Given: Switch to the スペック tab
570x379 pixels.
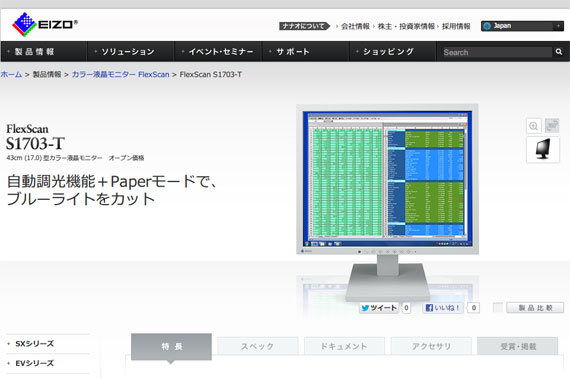Looking at the screenshot, I should pos(257,346).
